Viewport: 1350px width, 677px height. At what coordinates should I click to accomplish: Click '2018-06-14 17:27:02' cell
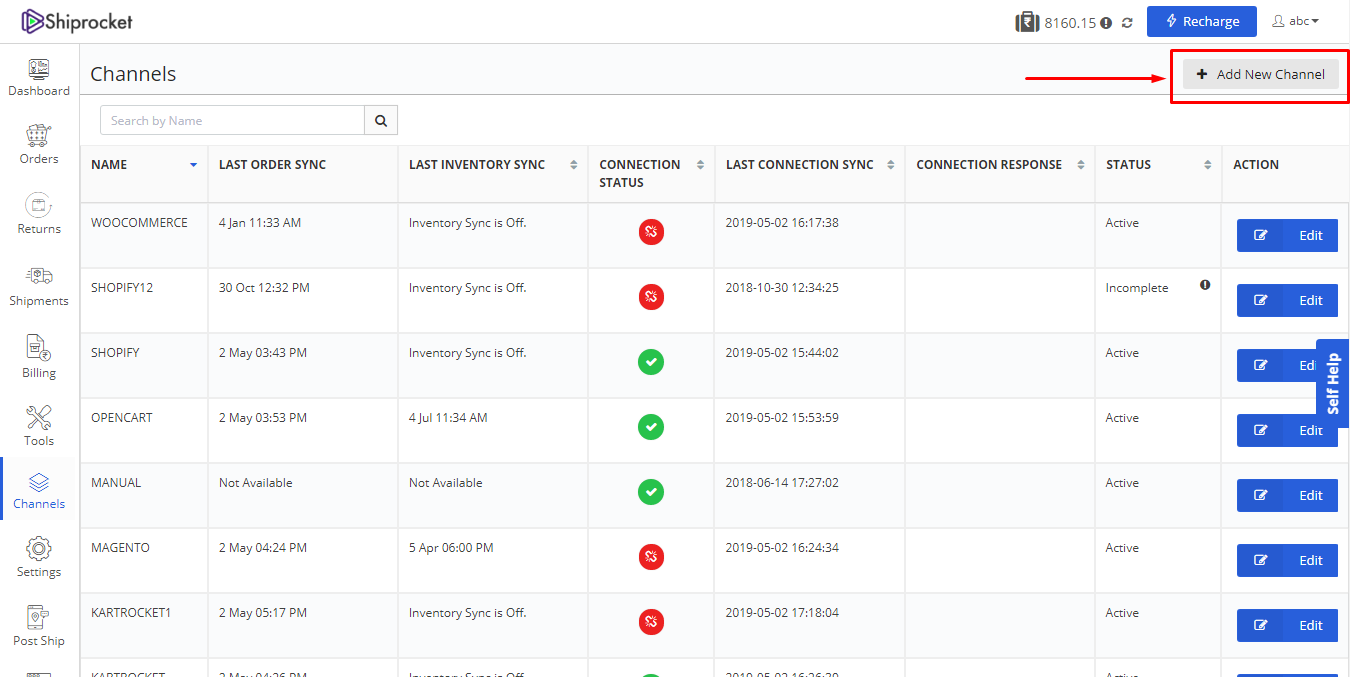782,483
